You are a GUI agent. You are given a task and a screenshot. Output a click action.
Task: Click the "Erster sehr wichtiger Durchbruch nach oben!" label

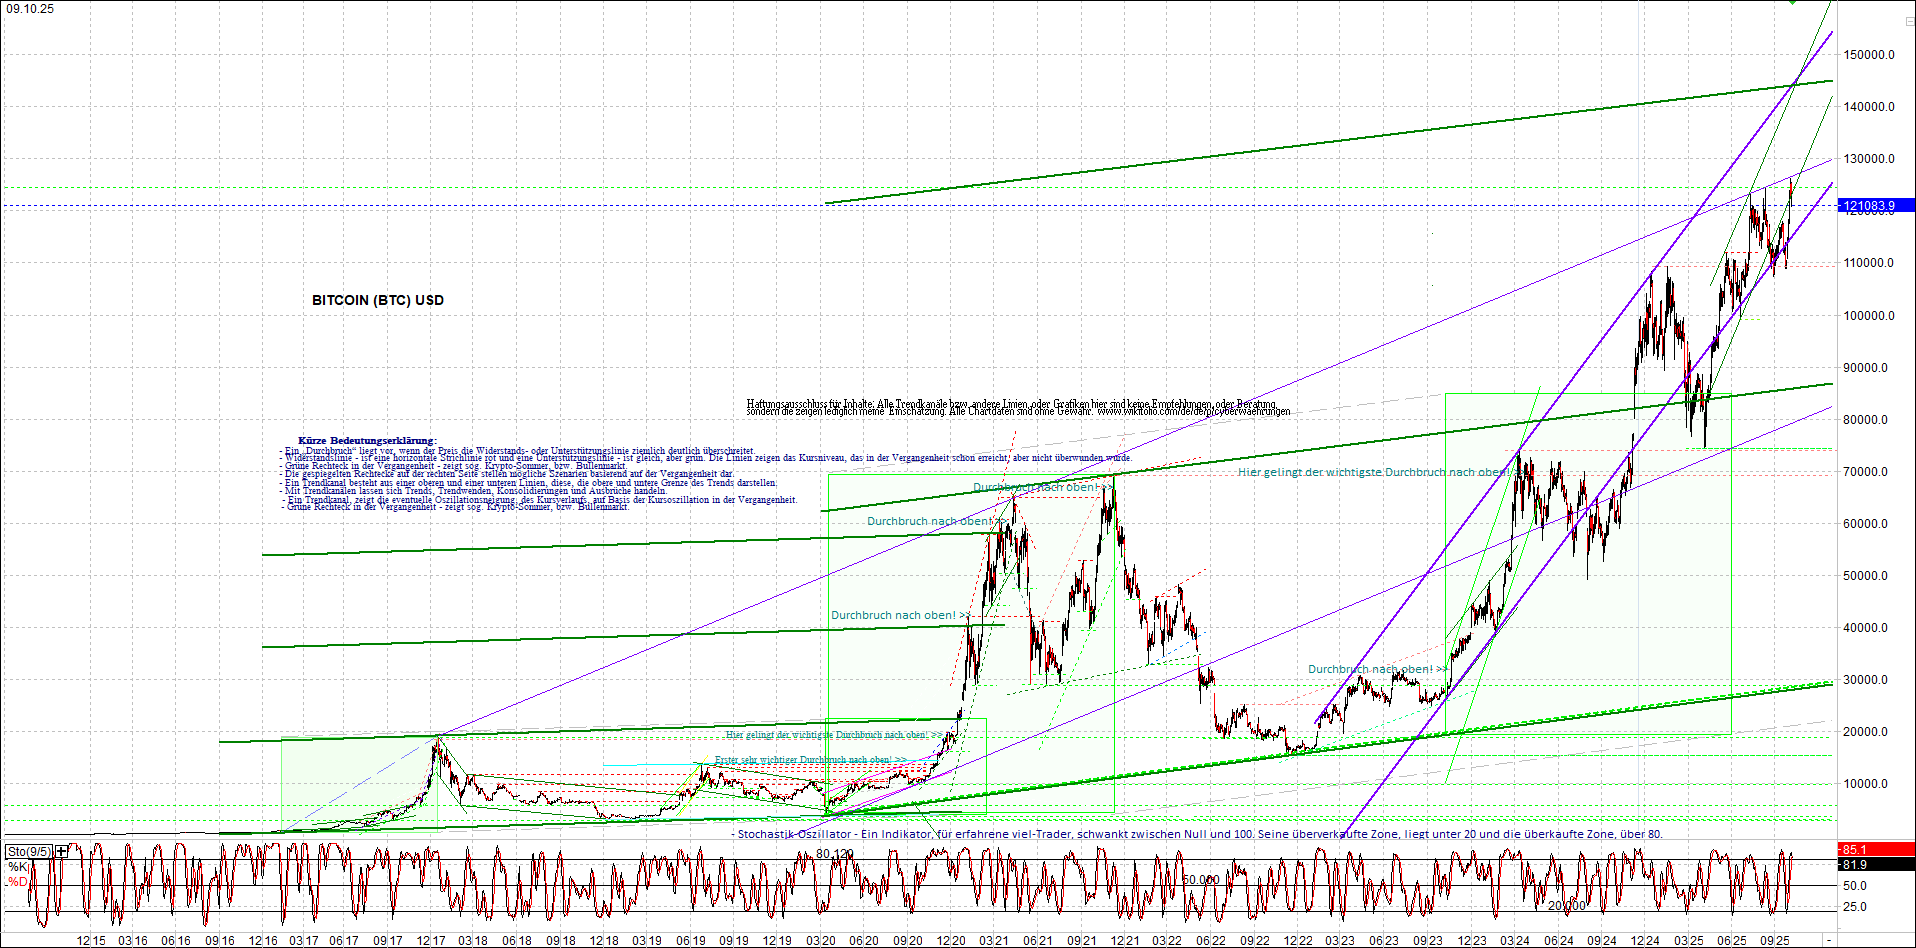click(x=797, y=758)
